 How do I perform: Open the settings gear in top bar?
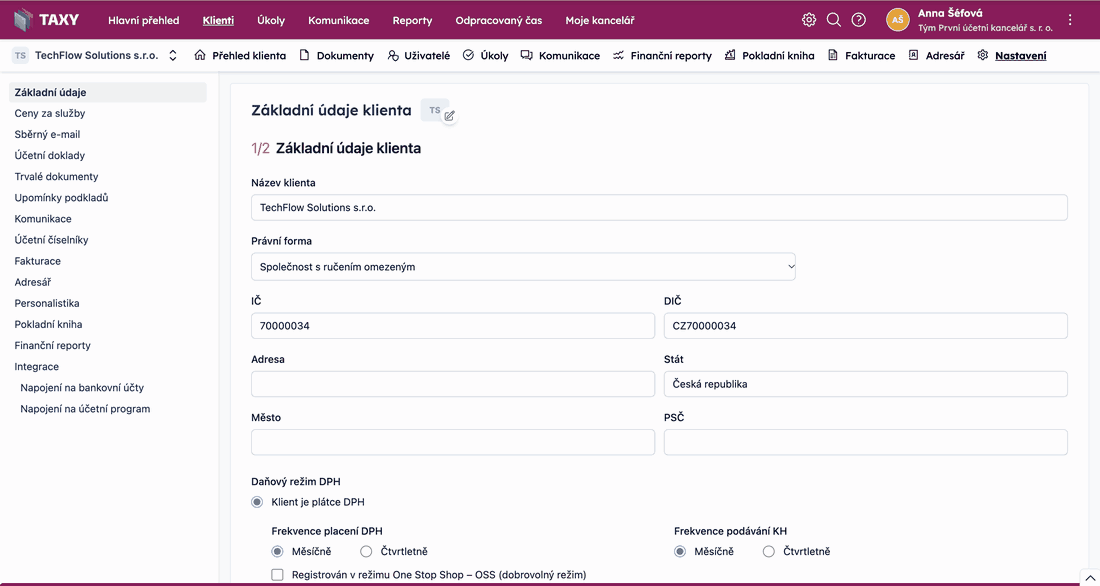pos(809,20)
